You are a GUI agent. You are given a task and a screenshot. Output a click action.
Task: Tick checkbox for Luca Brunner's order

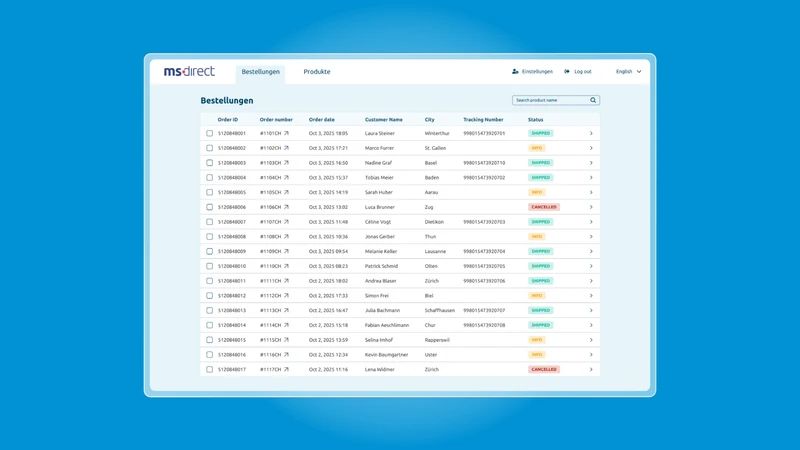(210, 207)
